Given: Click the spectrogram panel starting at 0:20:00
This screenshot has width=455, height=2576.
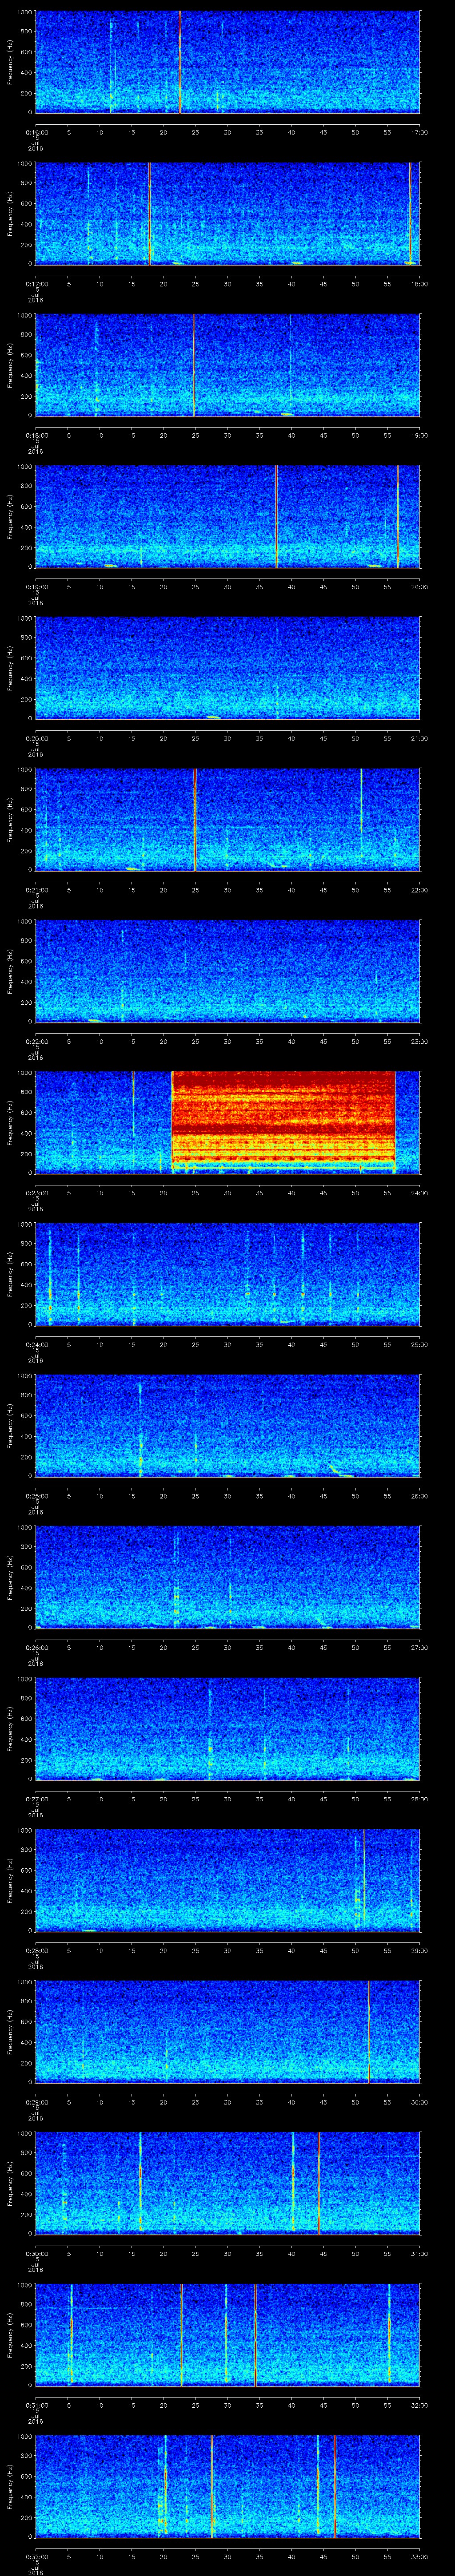Looking at the screenshot, I should [227, 668].
